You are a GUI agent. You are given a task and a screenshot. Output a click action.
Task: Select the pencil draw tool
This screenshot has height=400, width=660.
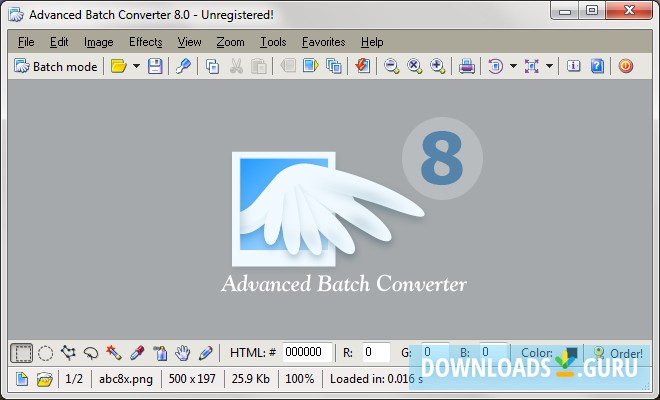tap(205, 353)
